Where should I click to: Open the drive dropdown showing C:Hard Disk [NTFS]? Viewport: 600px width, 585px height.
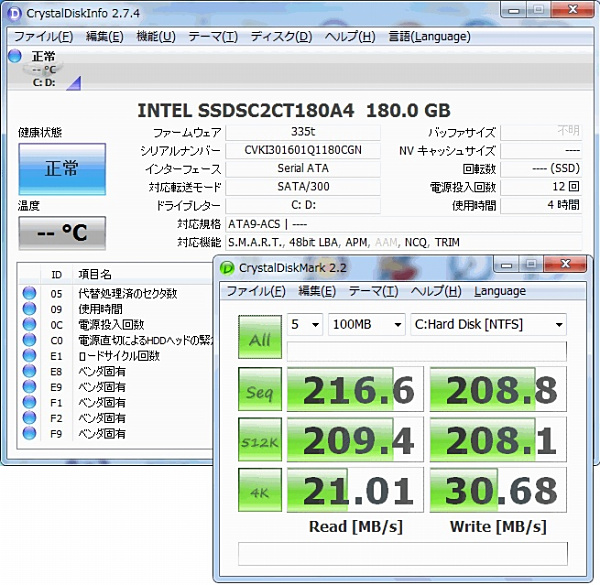(488, 324)
